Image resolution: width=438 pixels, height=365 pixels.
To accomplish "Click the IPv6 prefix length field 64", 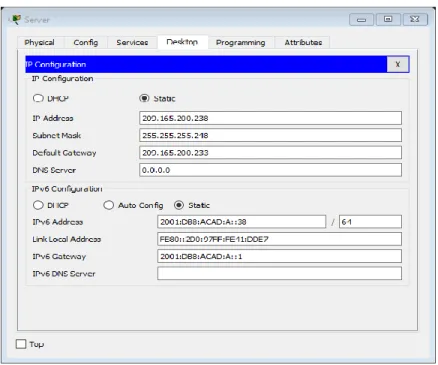I will (370, 222).
